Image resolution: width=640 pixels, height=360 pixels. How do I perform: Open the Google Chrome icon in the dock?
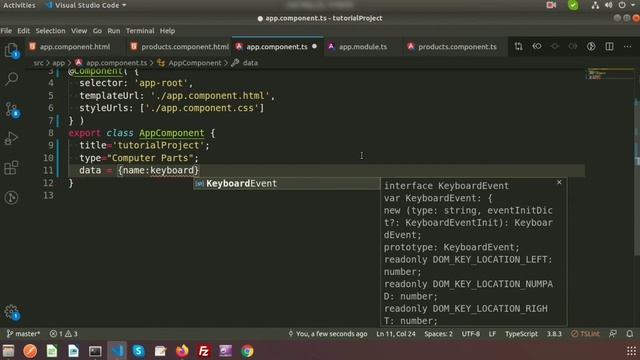(x=247, y=351)
